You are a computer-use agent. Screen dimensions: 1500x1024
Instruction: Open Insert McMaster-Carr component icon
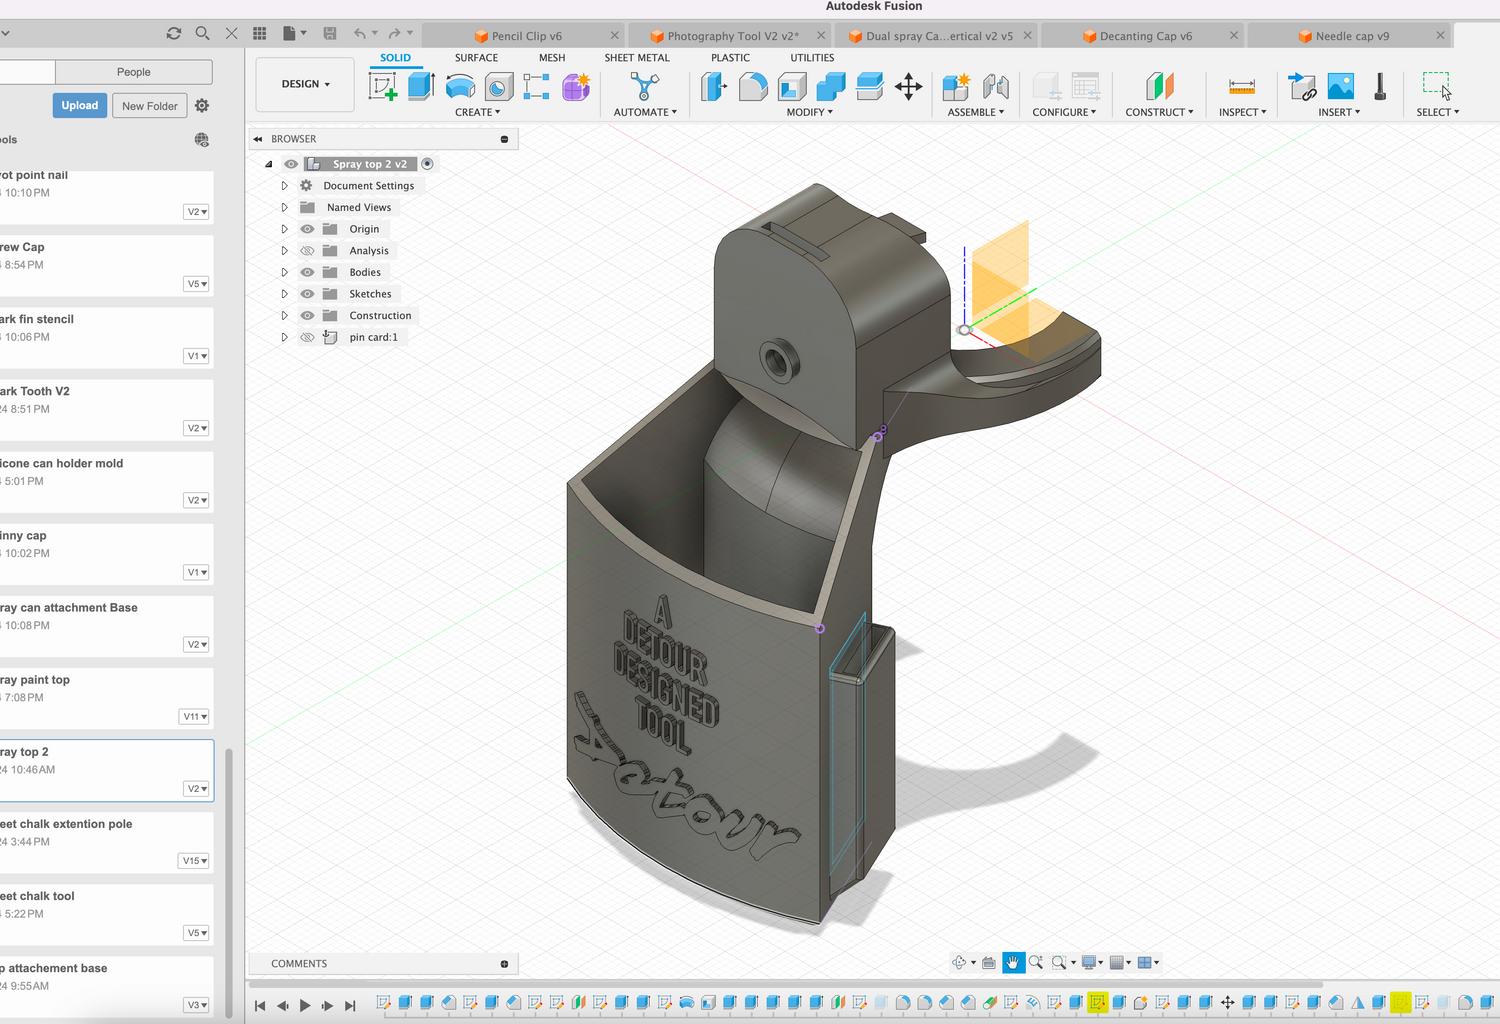pyautogui.click(x=1380, y=87)
